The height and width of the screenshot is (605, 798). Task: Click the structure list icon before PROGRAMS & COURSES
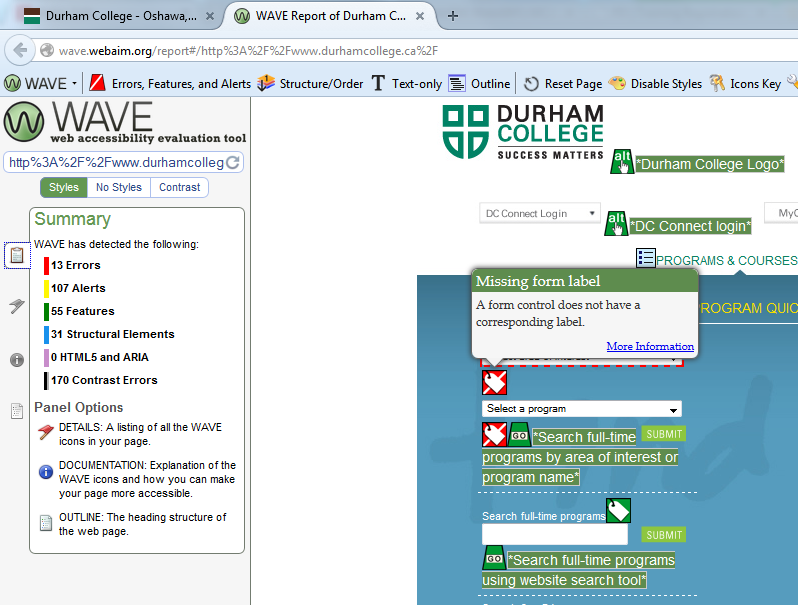645,258
